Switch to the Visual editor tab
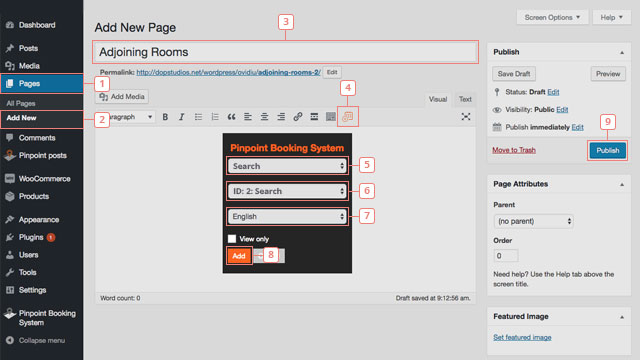The height and width of the screenshot is (360, 640). tap(438, 99)
